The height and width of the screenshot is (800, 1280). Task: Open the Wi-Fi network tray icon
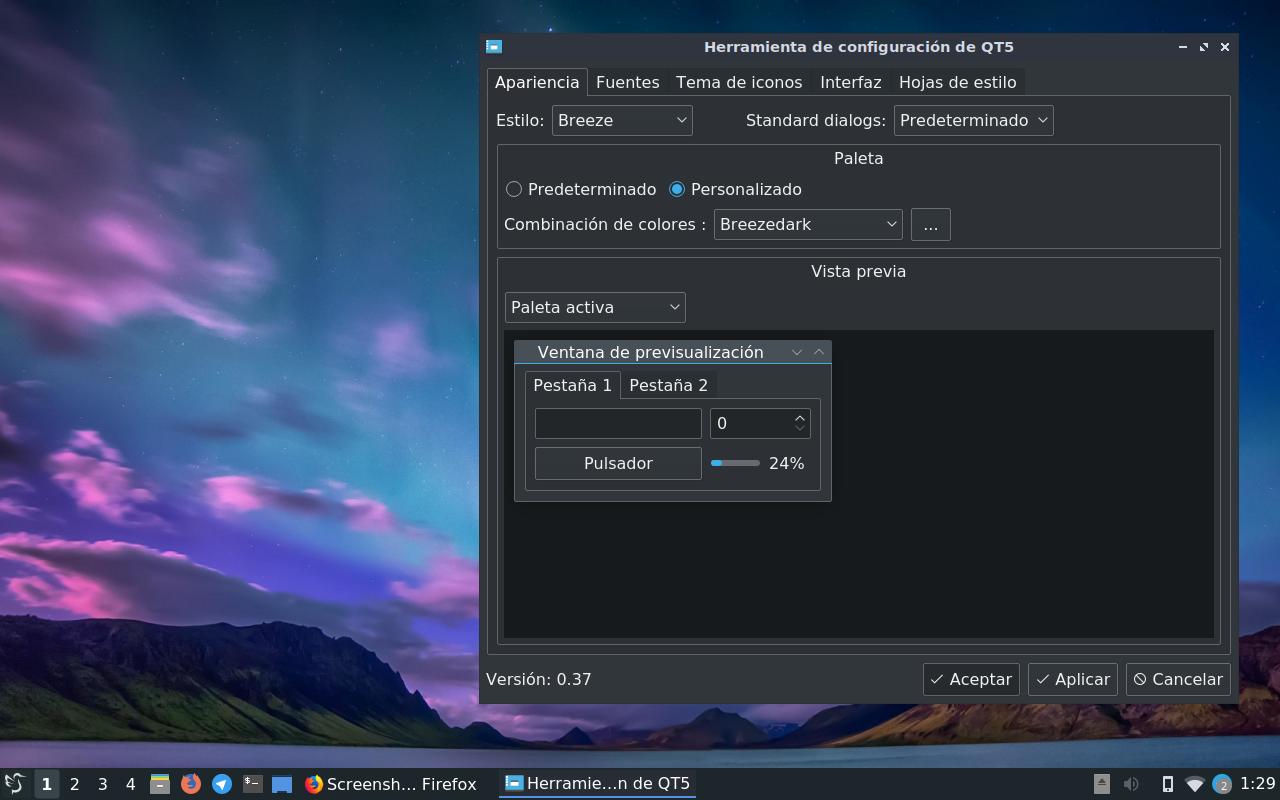[x=1194, y=784]
